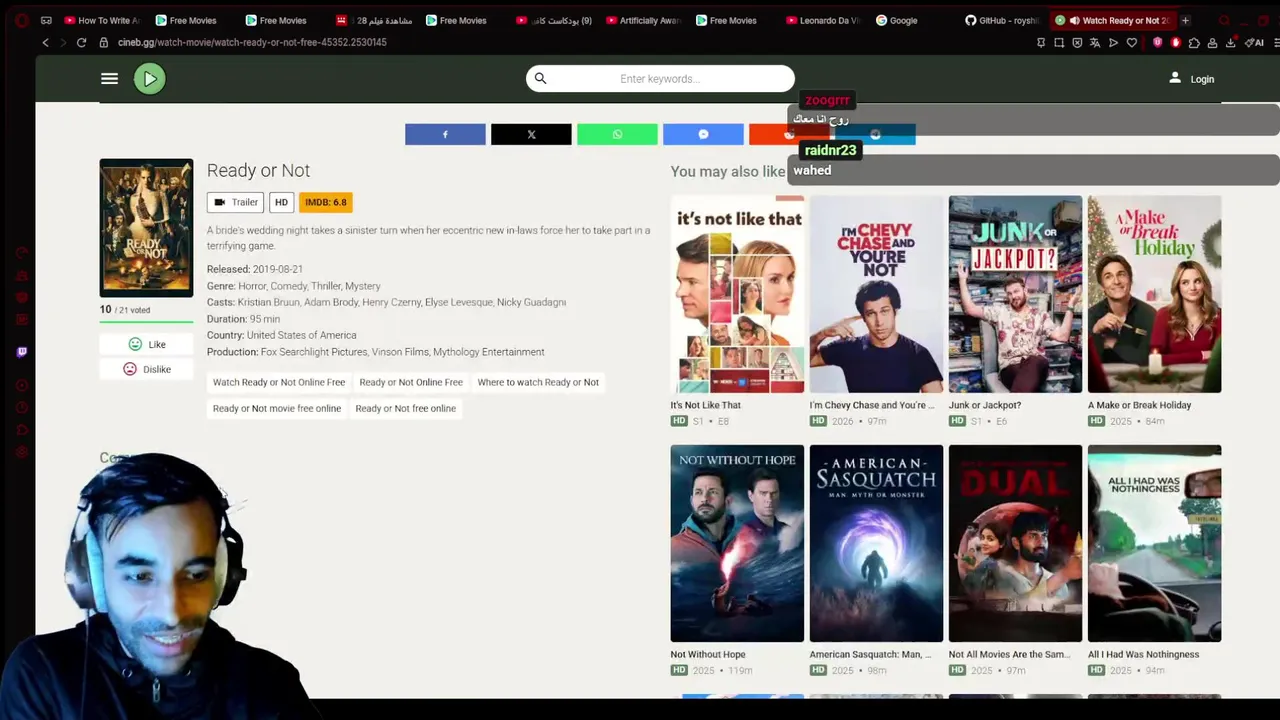Screen dimensions: 1280x720
Task: Open the send flow arrow icon
Action: 1113,42
